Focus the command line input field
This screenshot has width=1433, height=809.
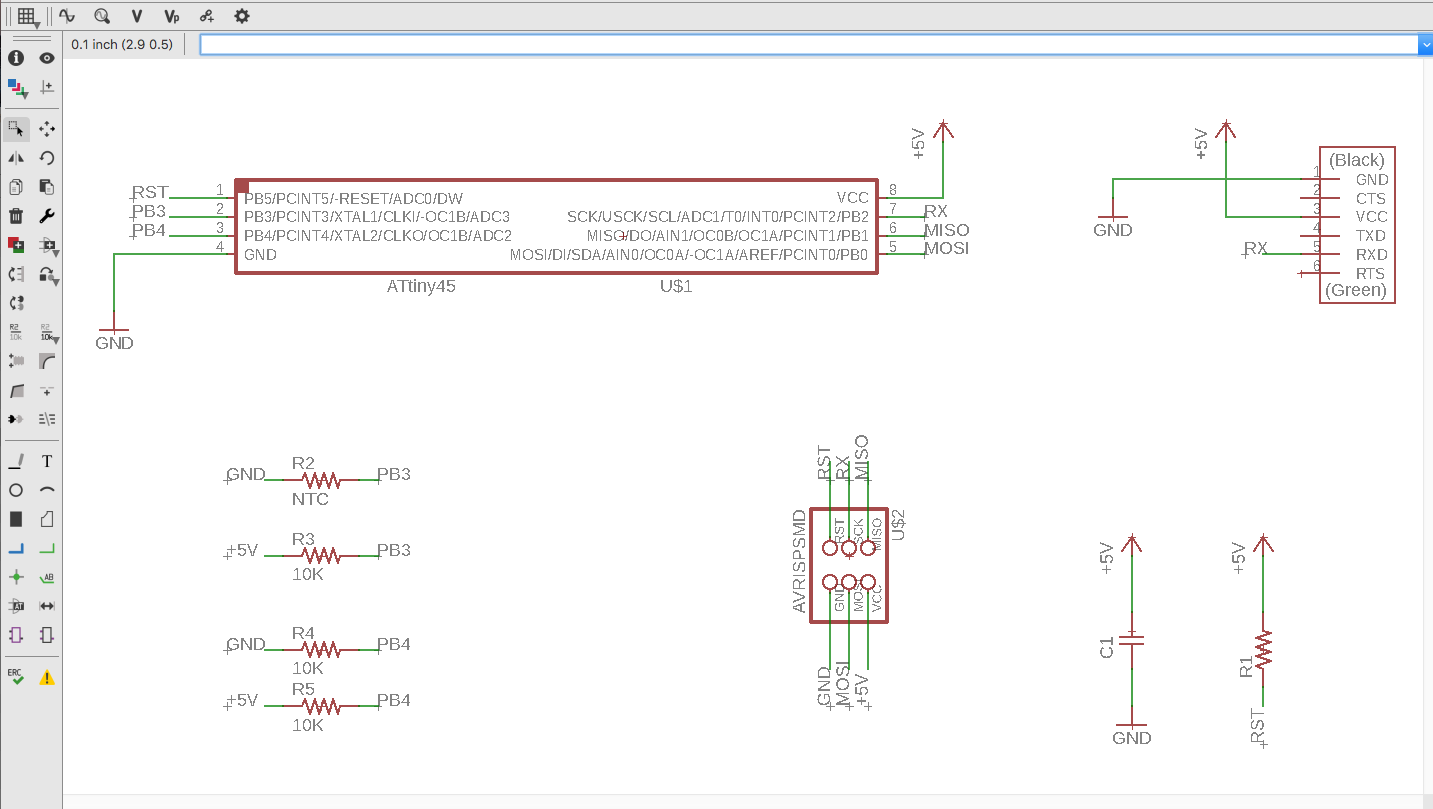(x=809, y=44)
